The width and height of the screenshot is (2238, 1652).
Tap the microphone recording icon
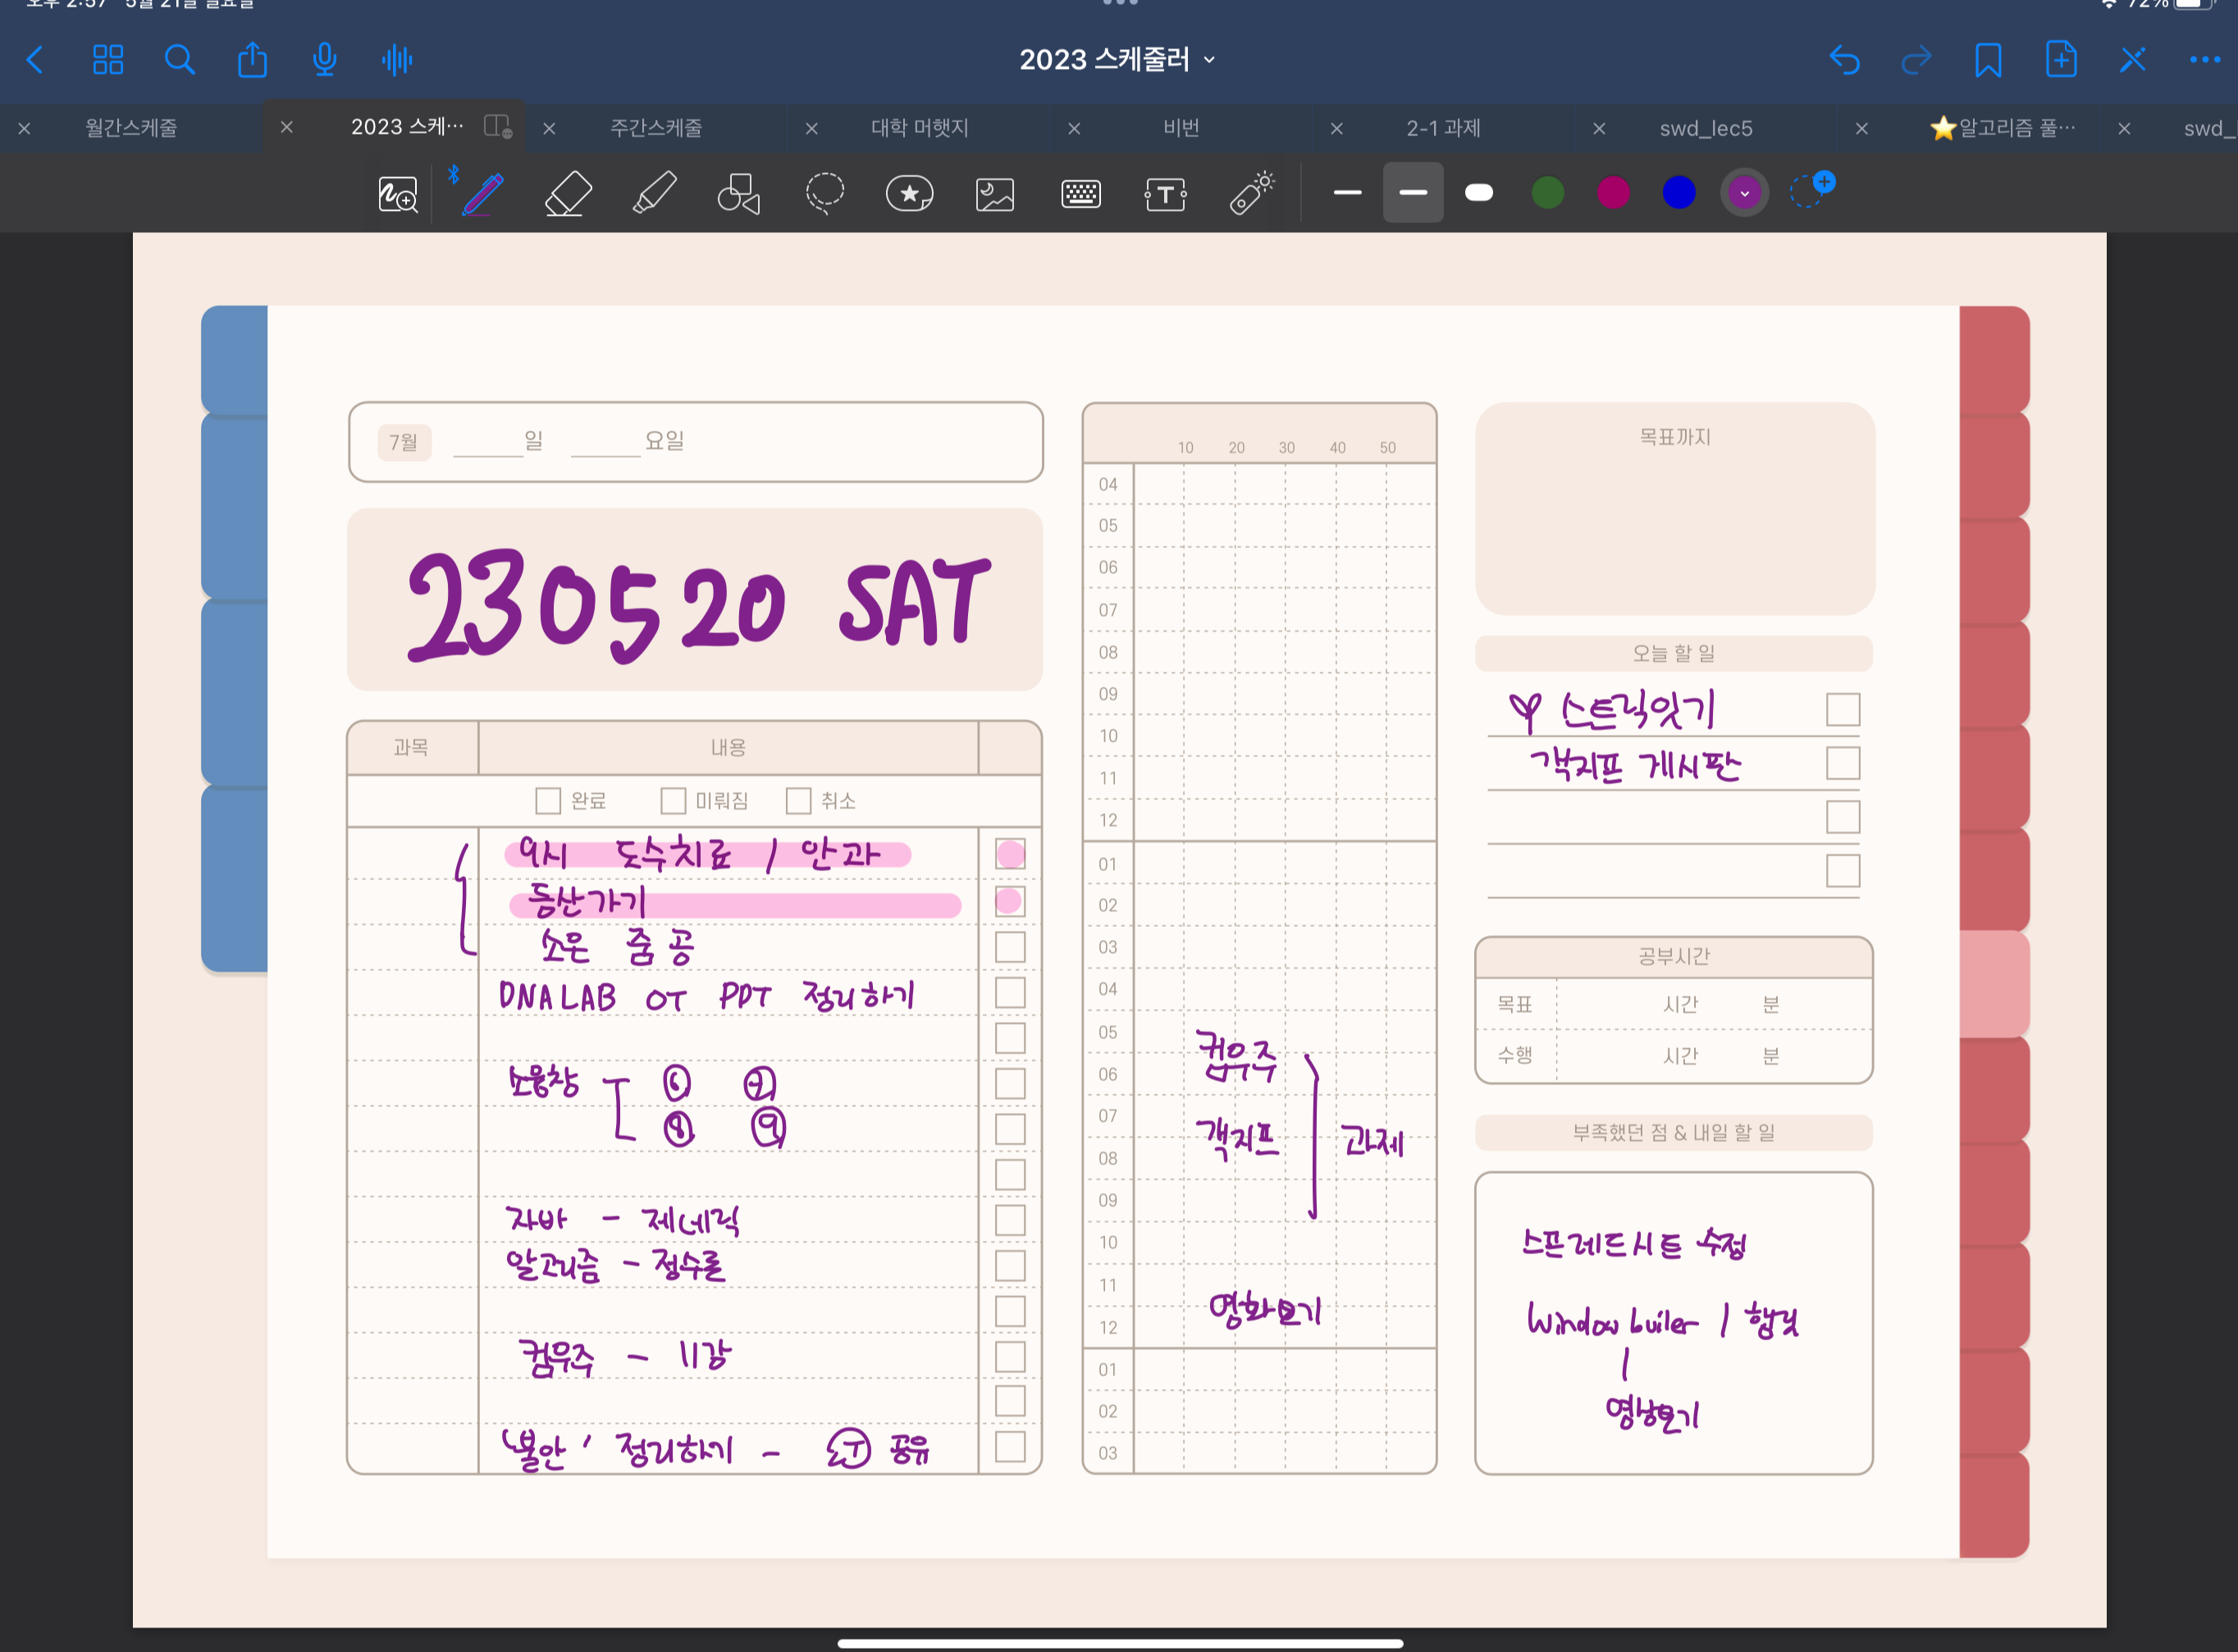324,60
